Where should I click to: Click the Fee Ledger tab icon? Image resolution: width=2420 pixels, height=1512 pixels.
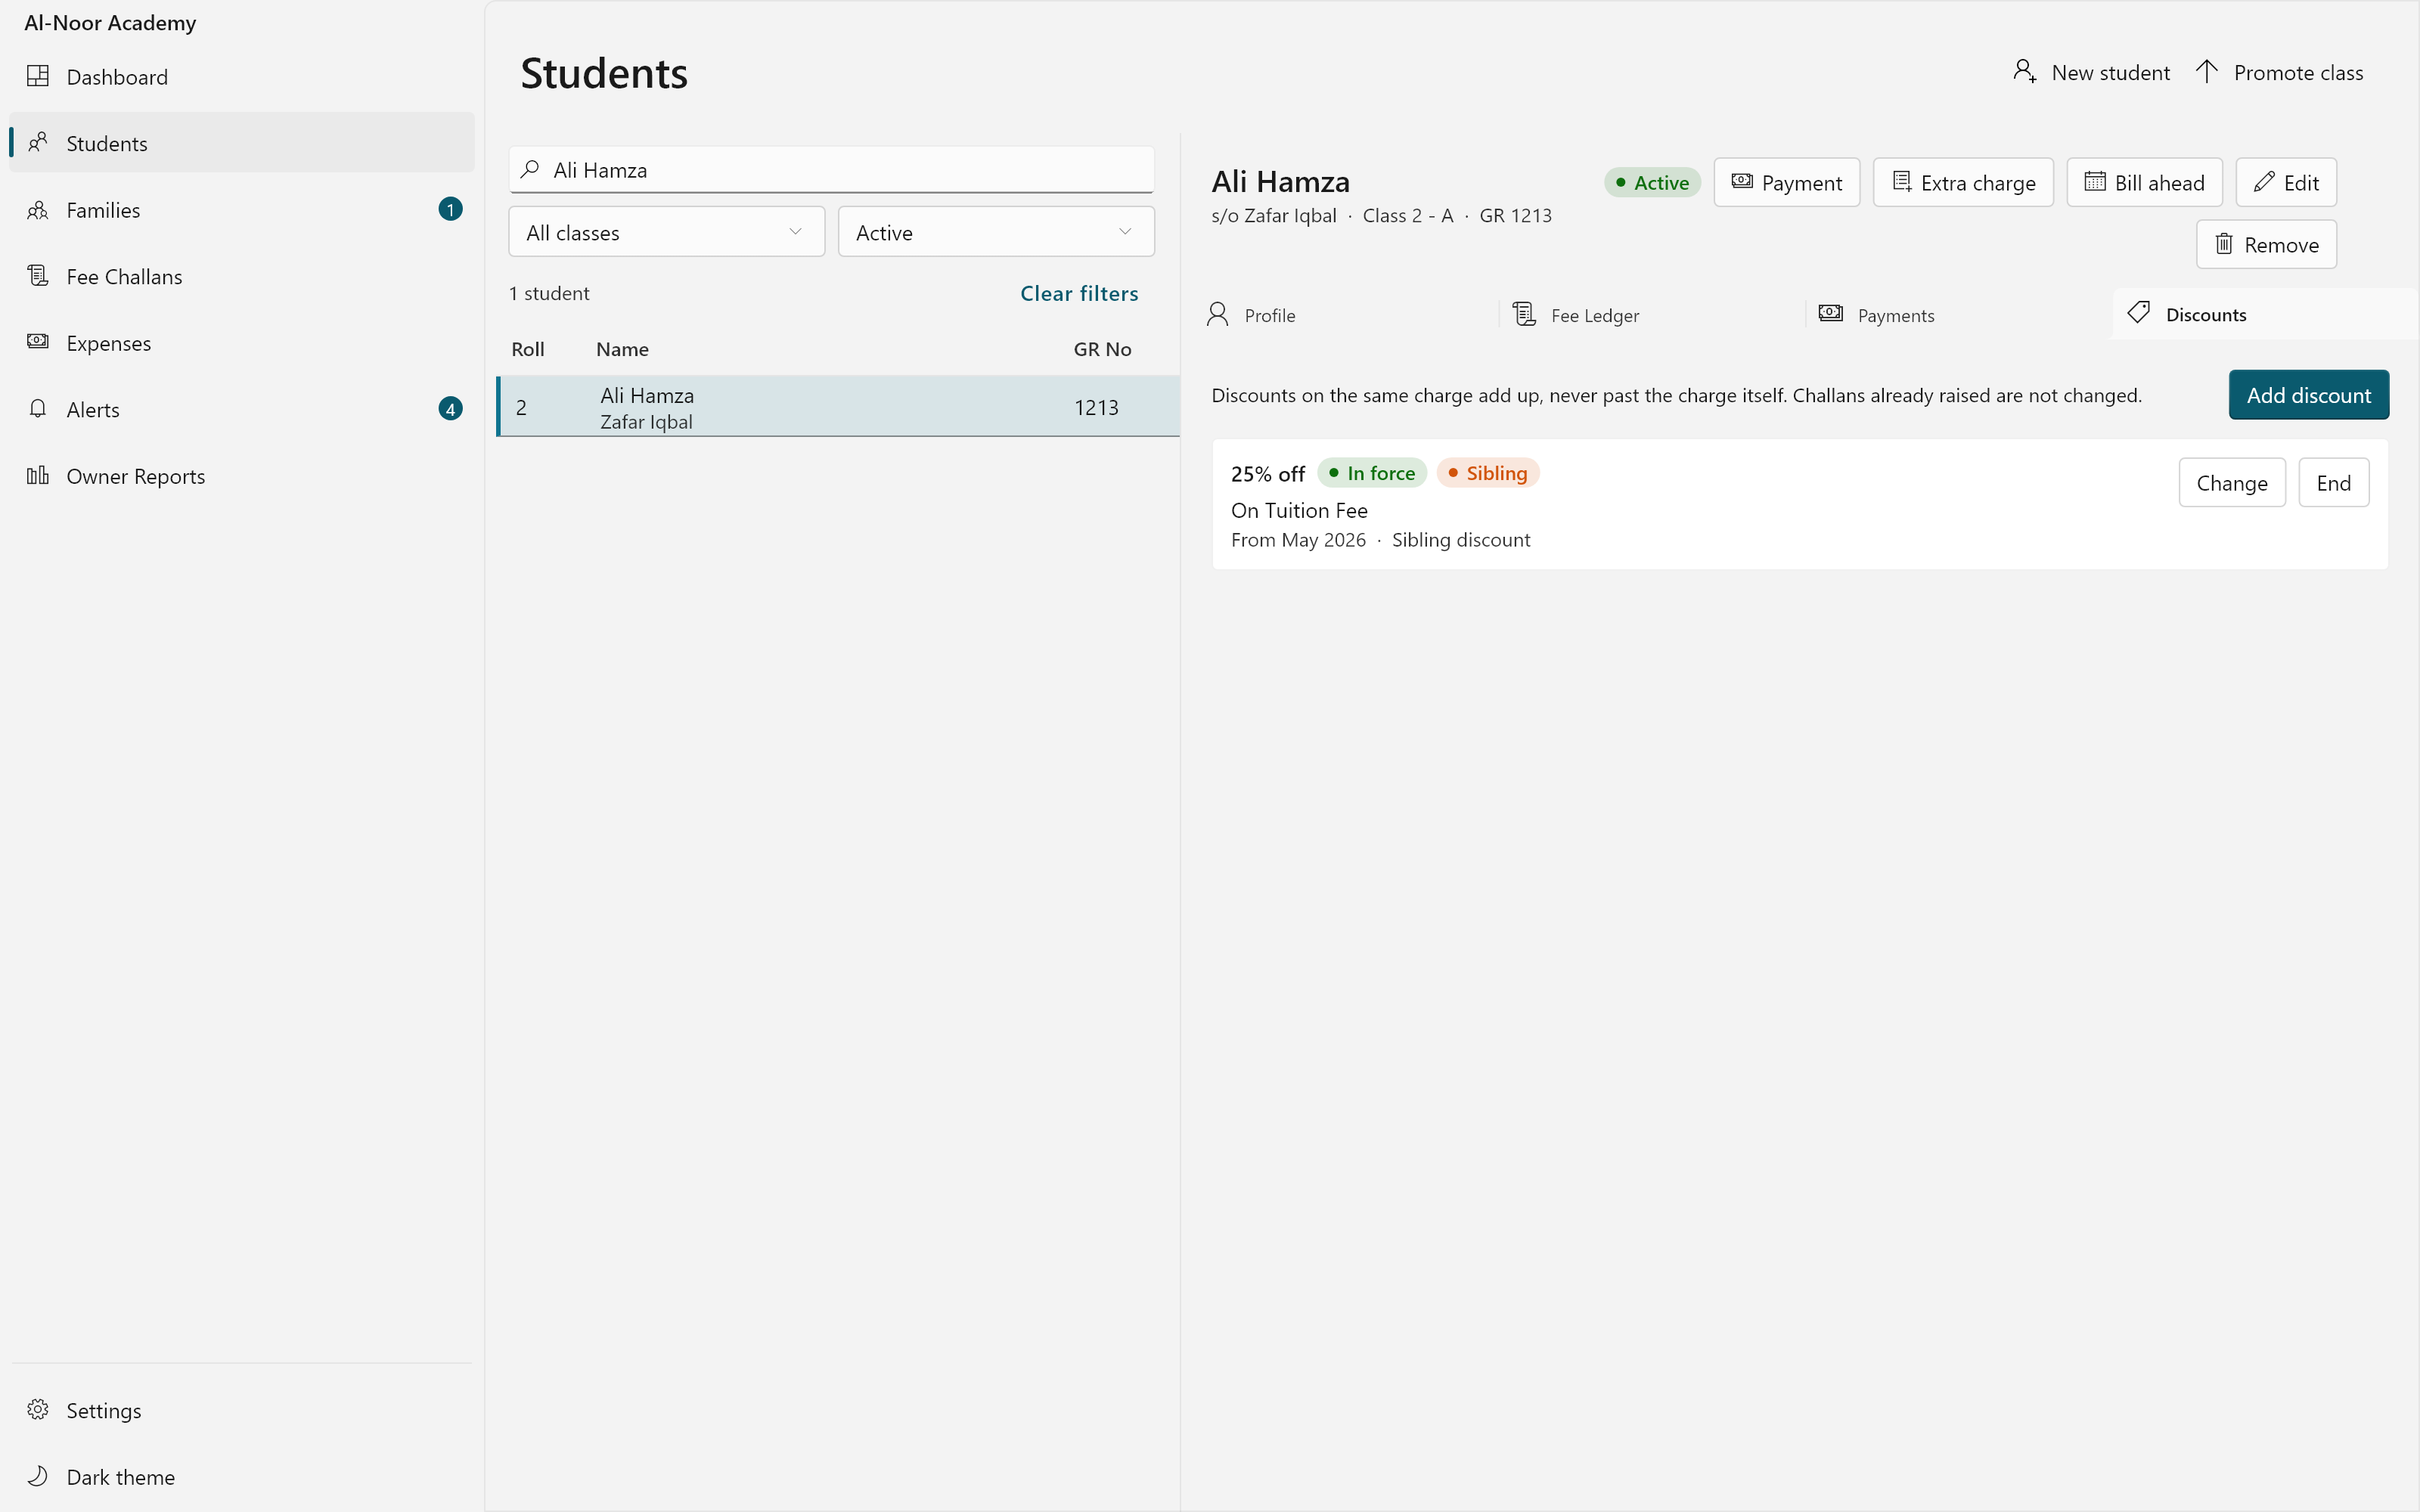tap(1524, 314)
